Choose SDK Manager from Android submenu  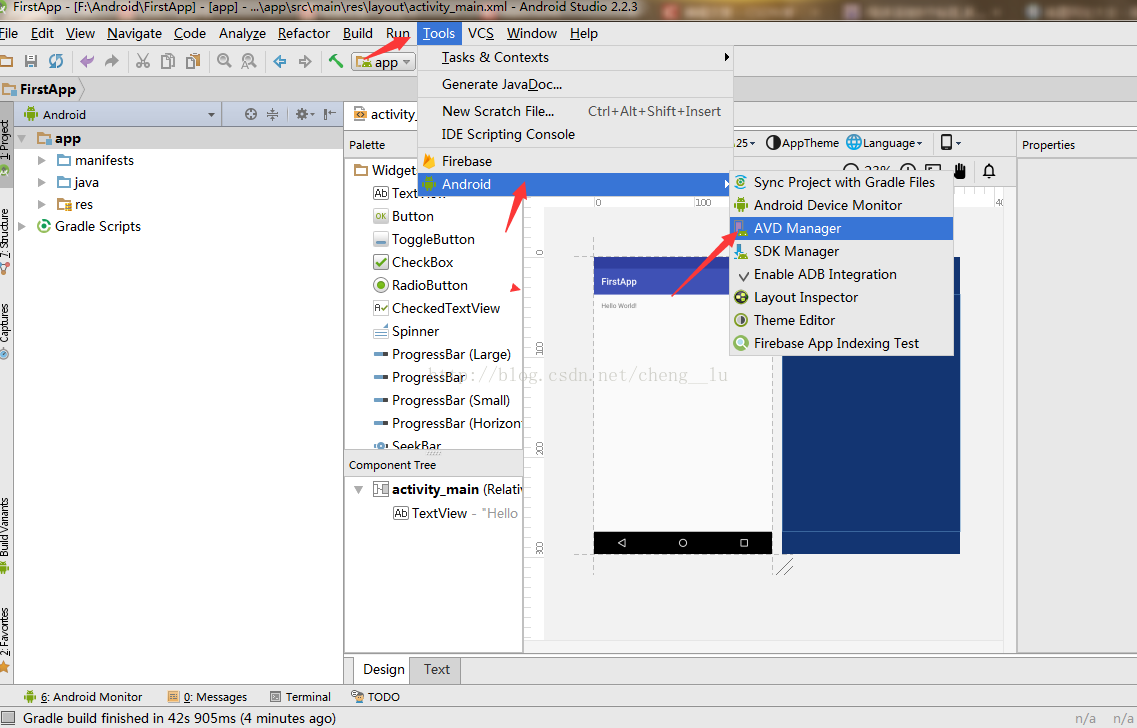click(x=841, y=252)
